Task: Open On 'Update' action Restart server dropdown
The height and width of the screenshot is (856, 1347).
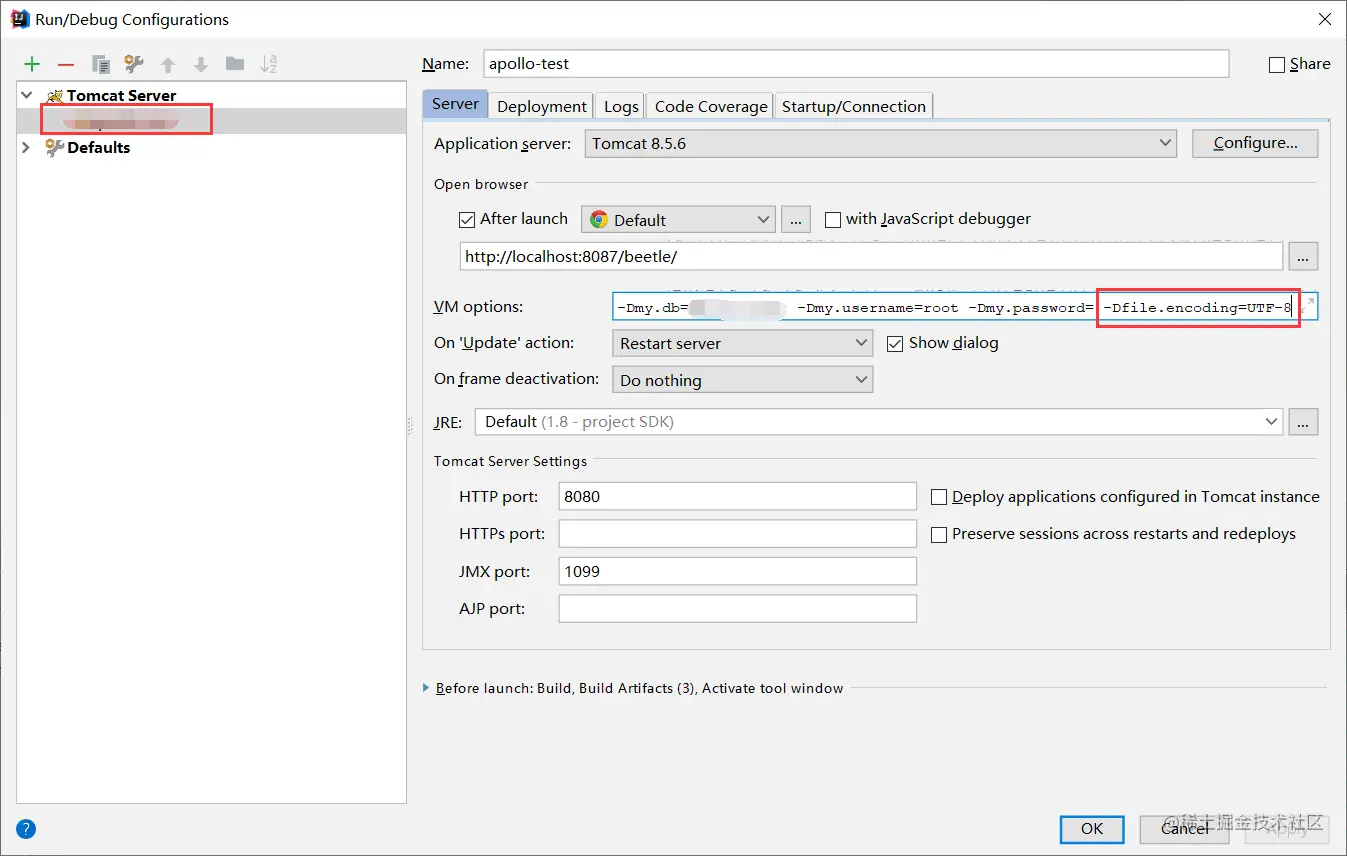Action: coord(741,343)
